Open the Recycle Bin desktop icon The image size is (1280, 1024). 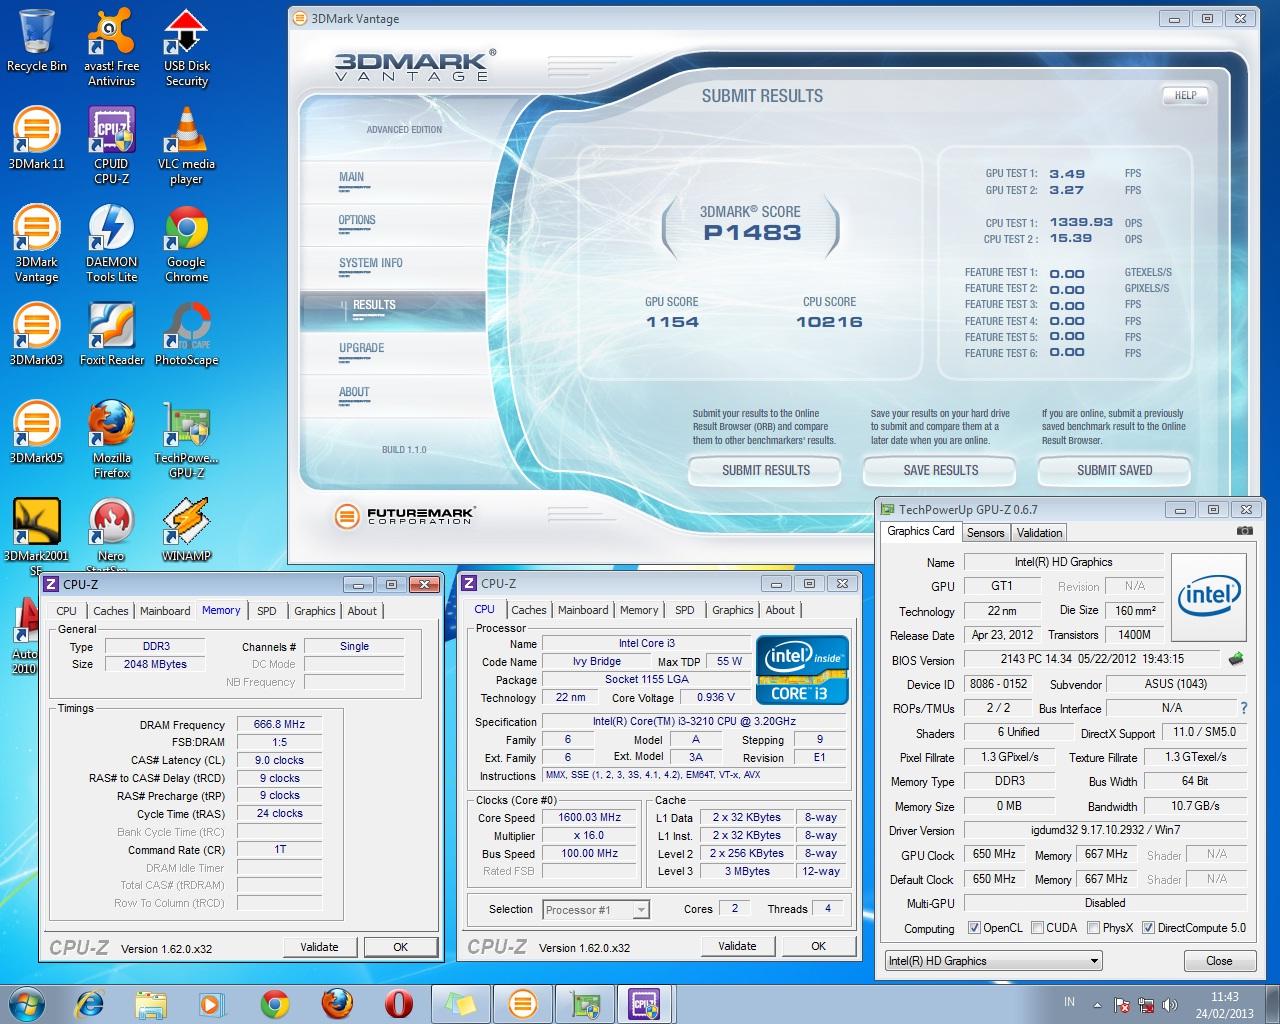(x=37, y=42)
